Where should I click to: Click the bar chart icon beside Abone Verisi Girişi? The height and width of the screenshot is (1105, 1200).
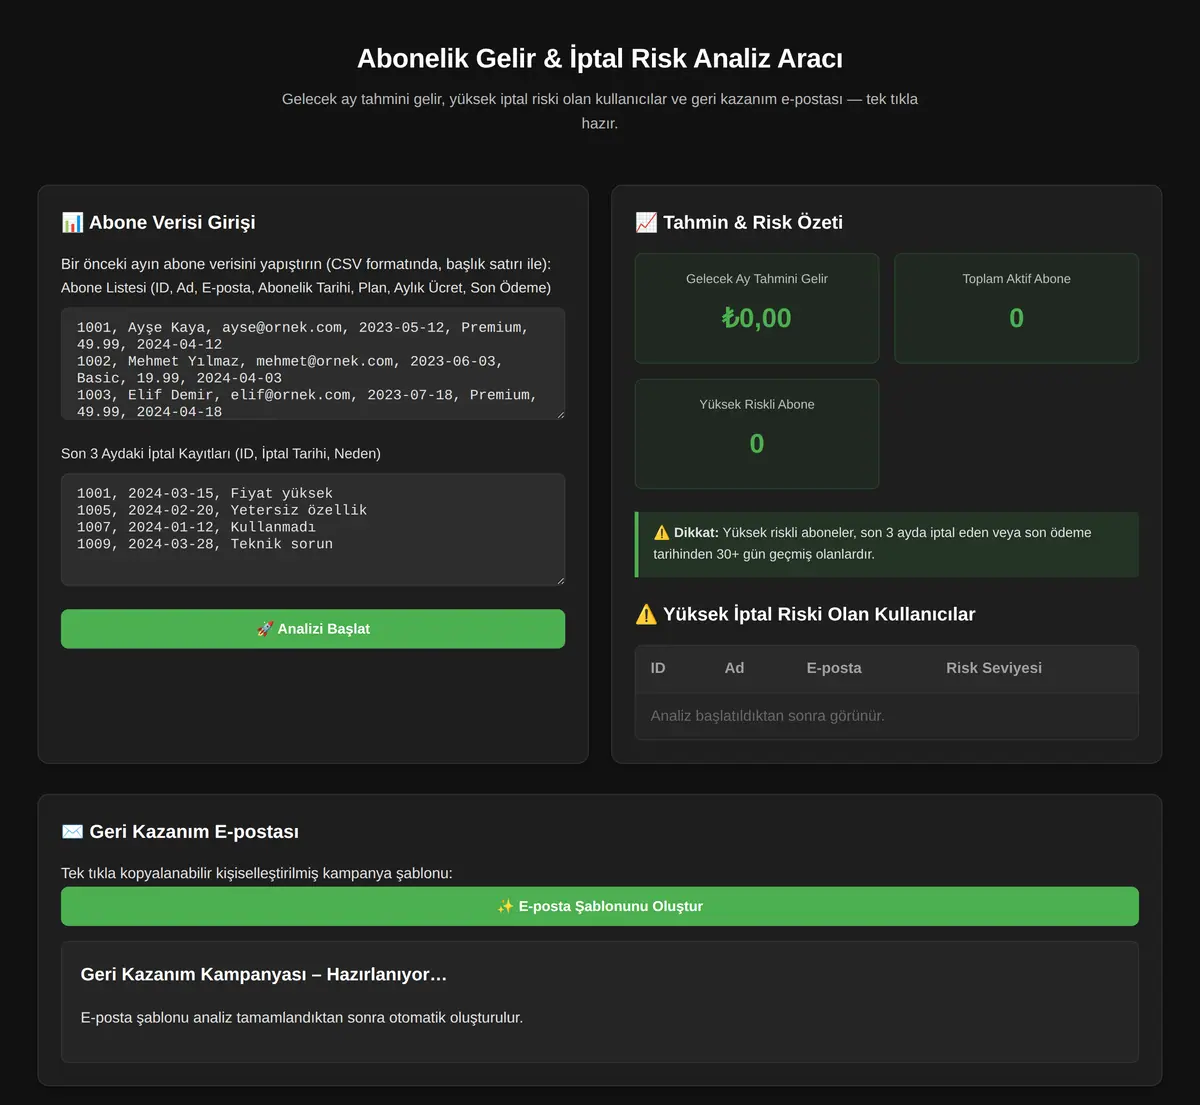(72, 222)
